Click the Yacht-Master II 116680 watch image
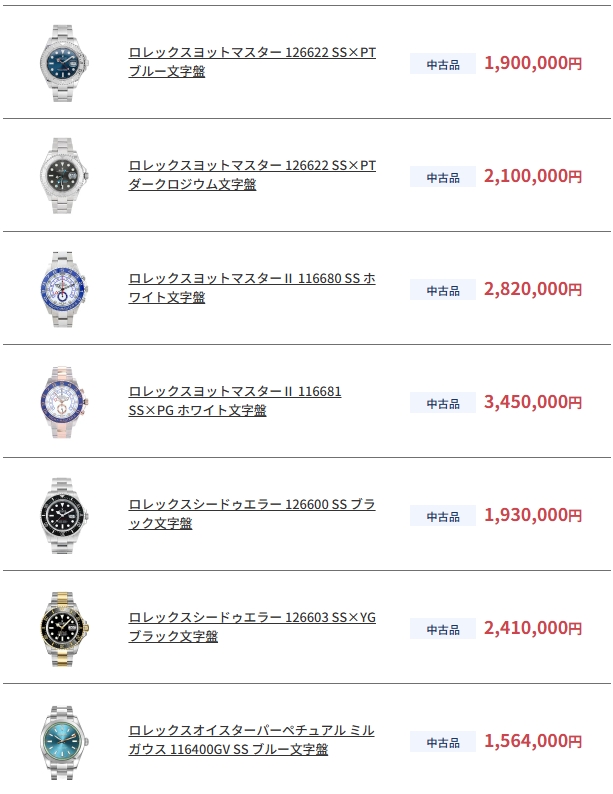Image resolution: width=613 pixels, height=794 pixels. (65, 288)
